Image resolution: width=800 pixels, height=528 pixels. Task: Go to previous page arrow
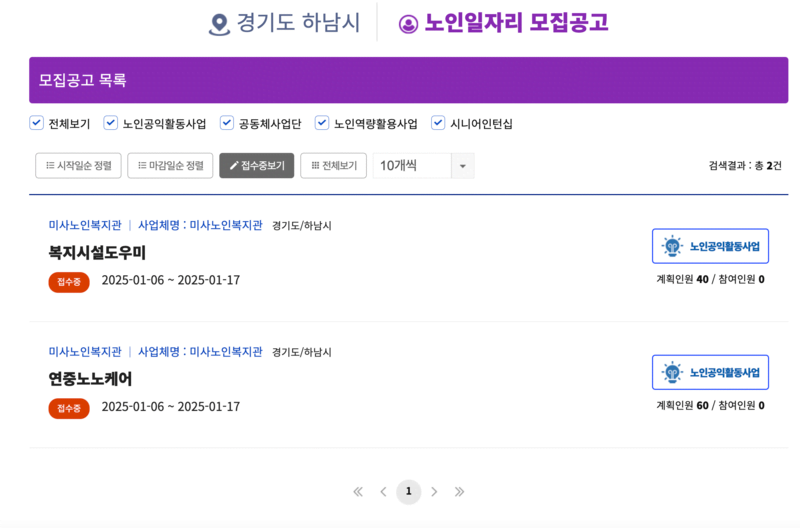point(383,492)
